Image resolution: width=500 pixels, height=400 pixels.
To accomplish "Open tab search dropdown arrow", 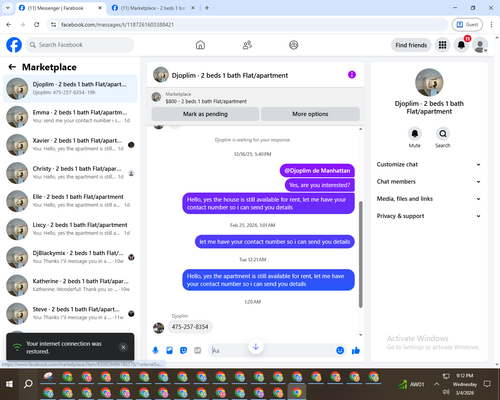I will (8, 8).
